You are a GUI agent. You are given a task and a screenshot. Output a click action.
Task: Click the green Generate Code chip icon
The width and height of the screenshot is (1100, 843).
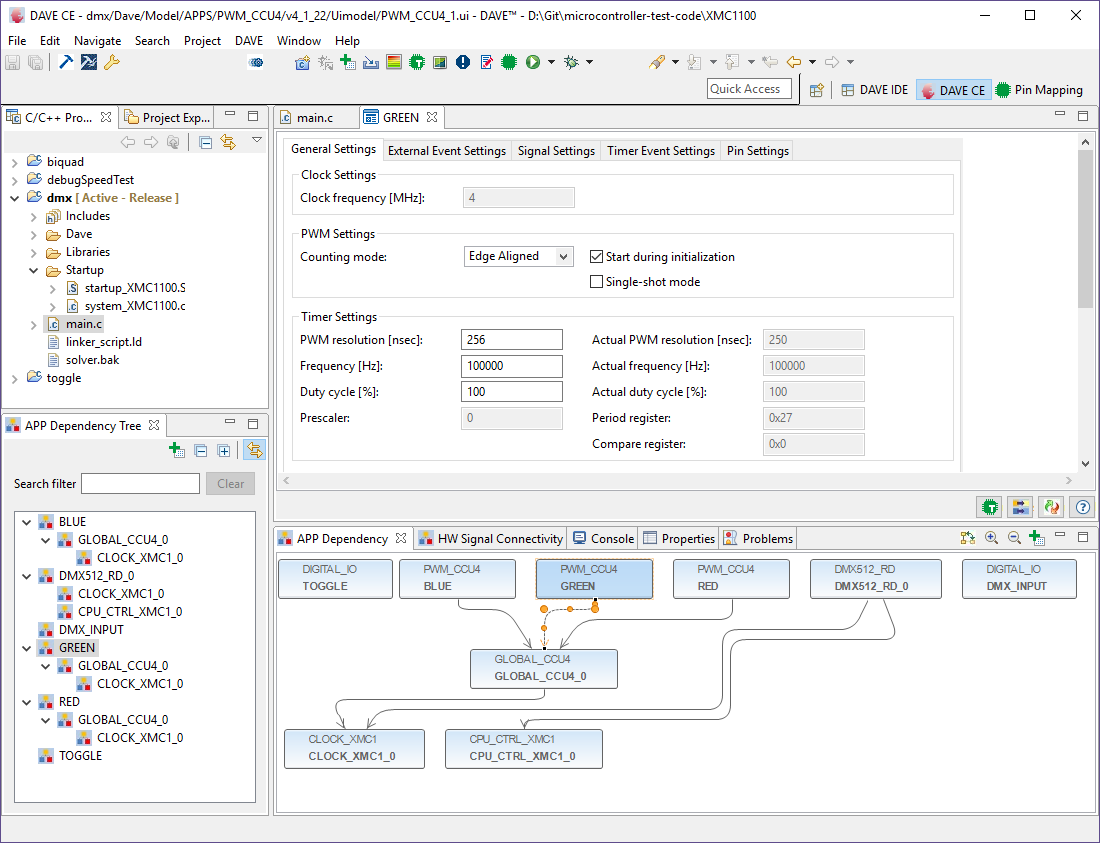point(416,62)
